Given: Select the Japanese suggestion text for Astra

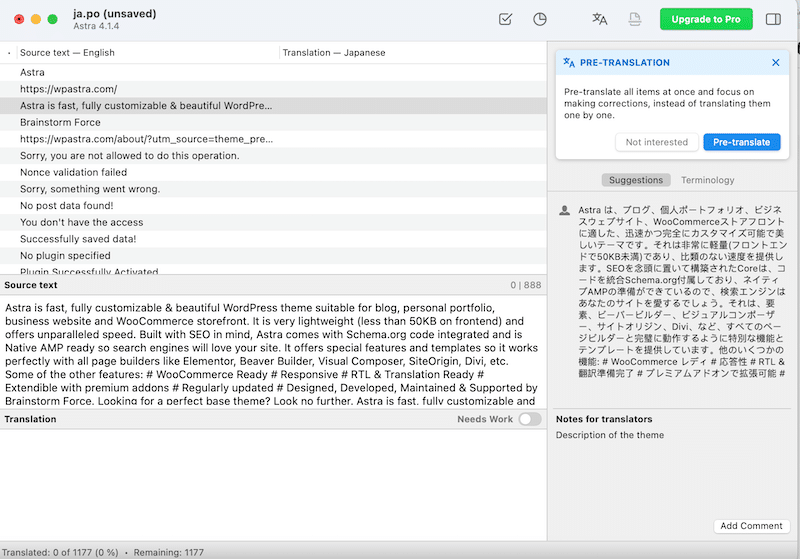Looking at the screenshot, I should (x=682, y=291).
